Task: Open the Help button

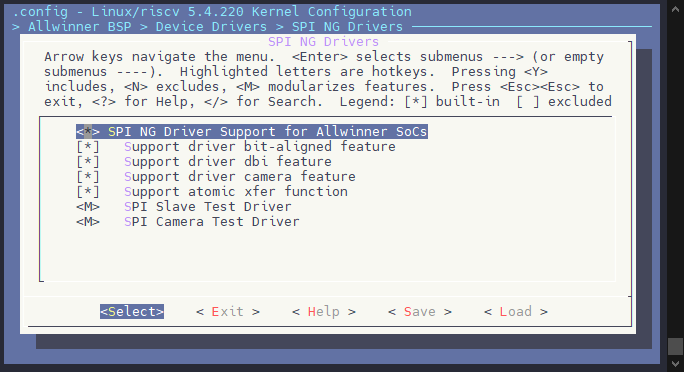Action: pos(324,311)
